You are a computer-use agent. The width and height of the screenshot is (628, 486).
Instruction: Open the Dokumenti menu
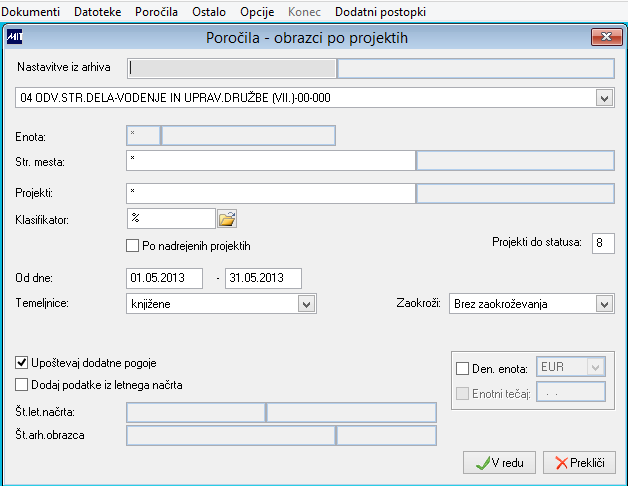tap(30, 12)
